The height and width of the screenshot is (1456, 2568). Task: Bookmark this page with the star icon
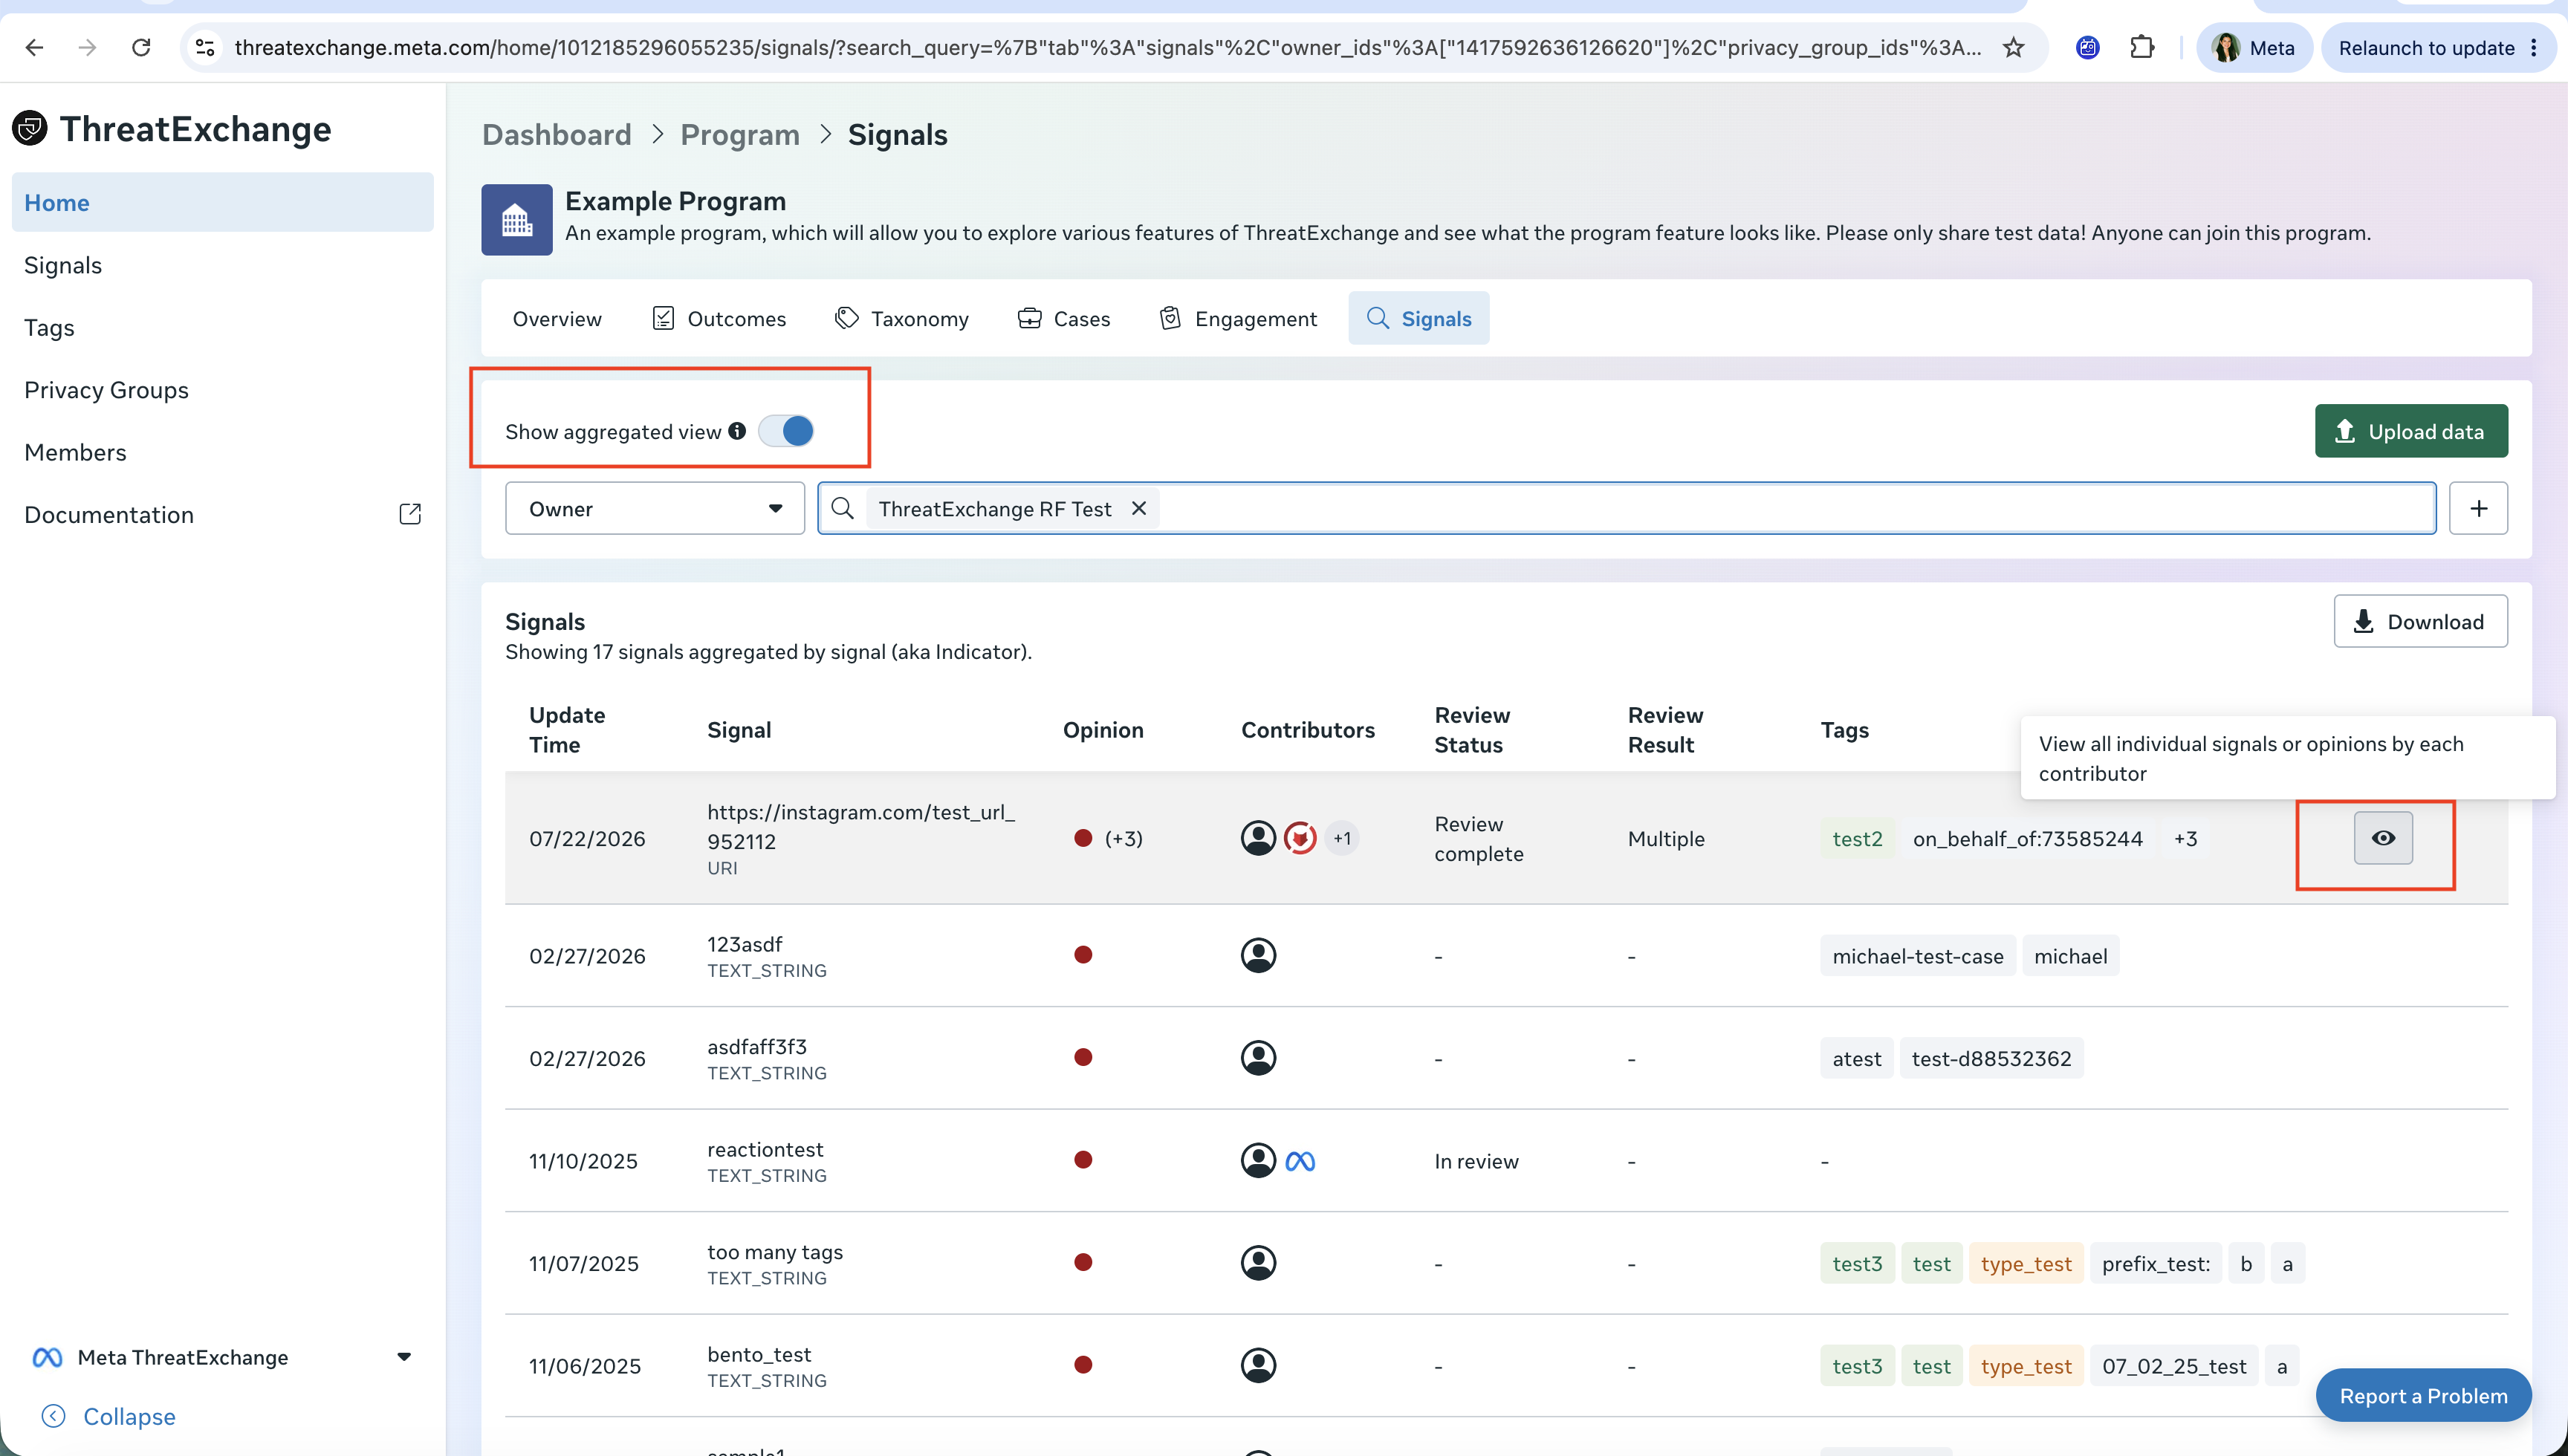coord(2013,47)
